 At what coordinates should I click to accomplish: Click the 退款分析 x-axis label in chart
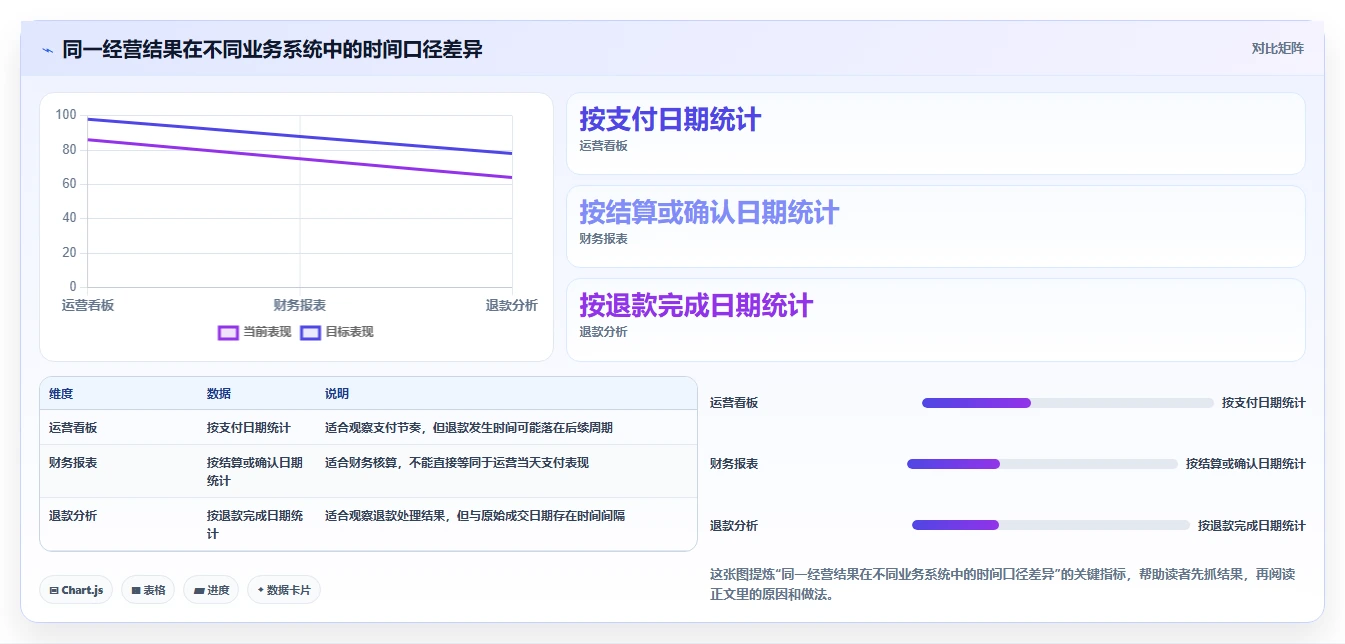pos(512,306)
